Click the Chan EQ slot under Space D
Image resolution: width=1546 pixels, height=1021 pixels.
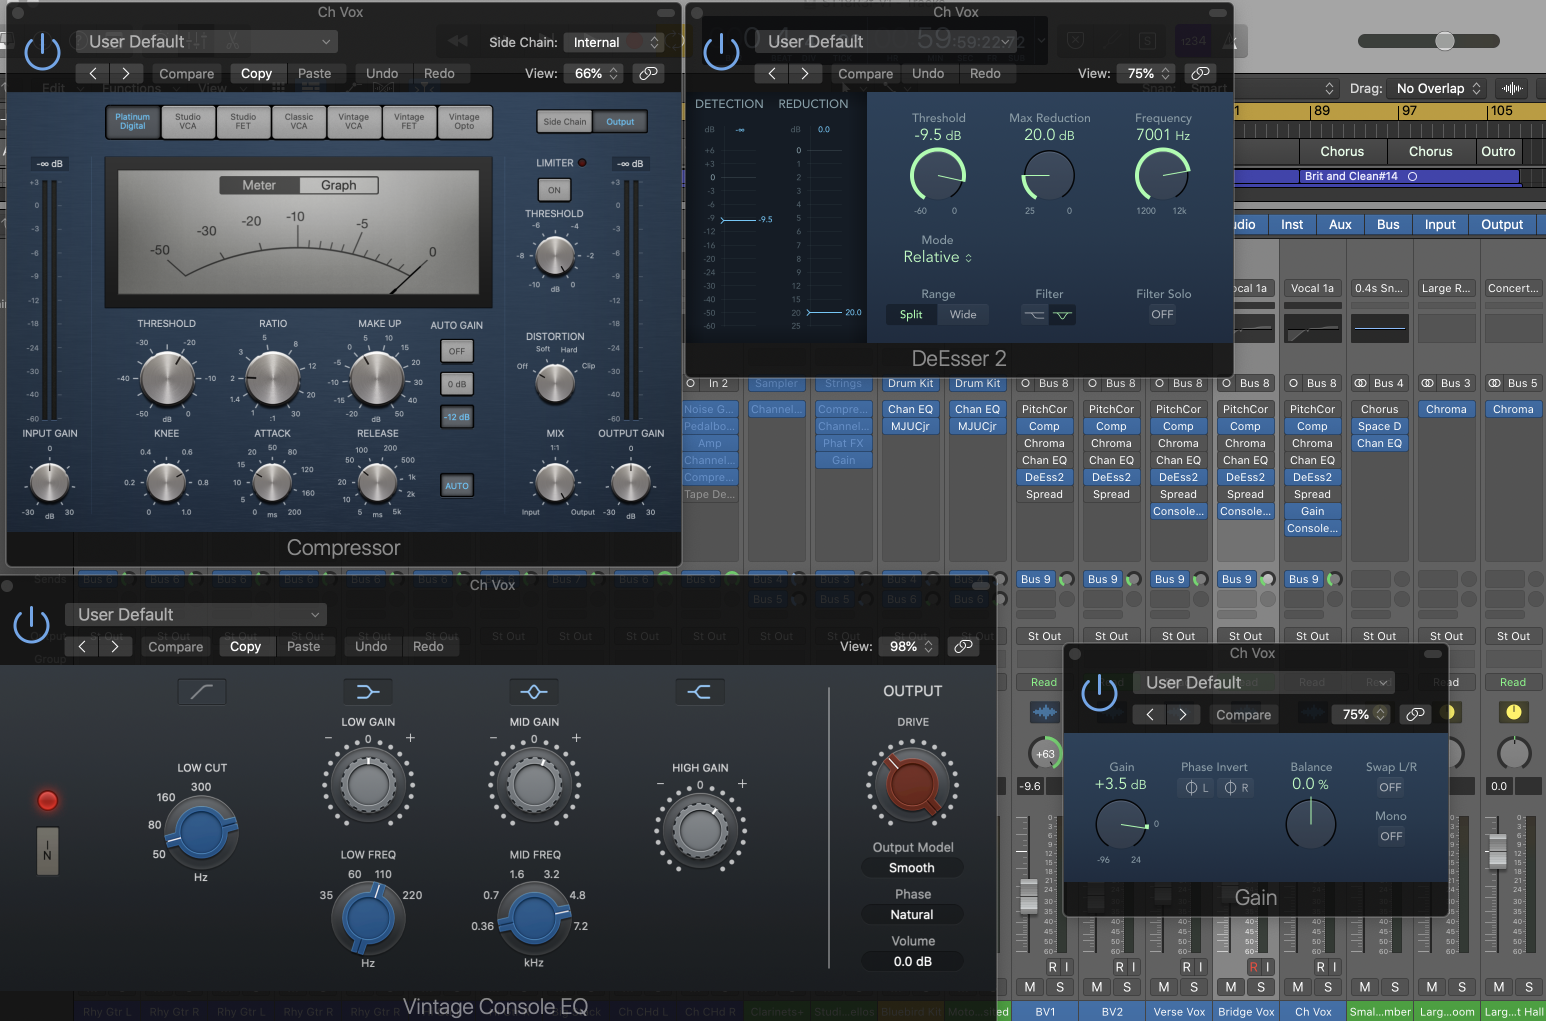(x=1379, y=443)
